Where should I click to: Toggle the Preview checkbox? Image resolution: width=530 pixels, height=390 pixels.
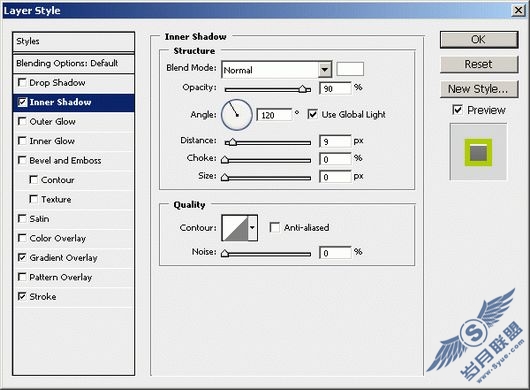(x=457, y=110)
